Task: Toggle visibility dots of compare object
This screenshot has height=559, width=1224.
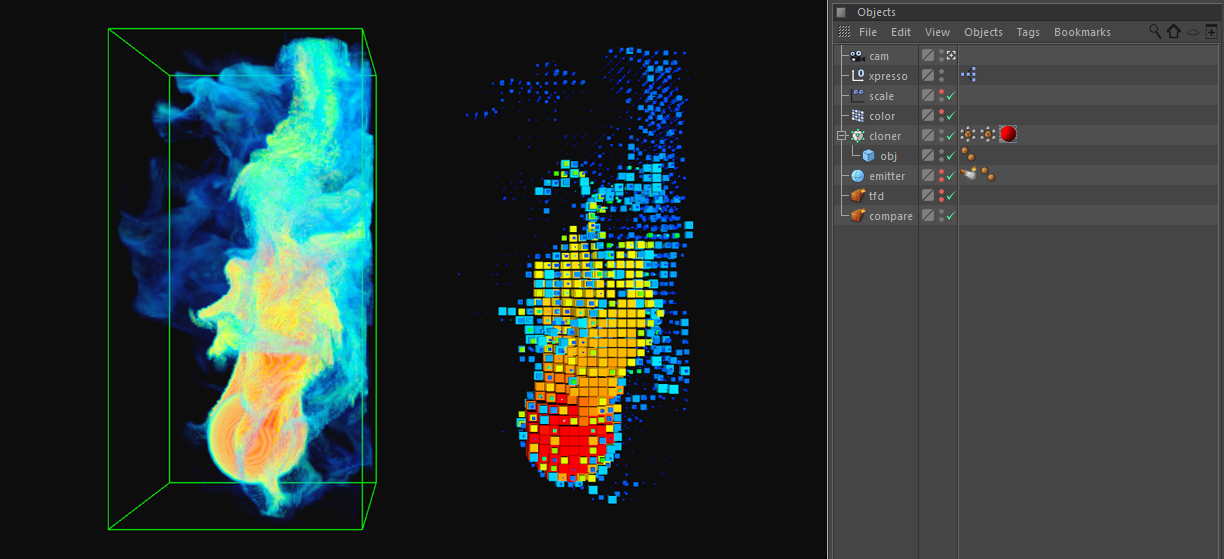Action: (x=941, y=216)
